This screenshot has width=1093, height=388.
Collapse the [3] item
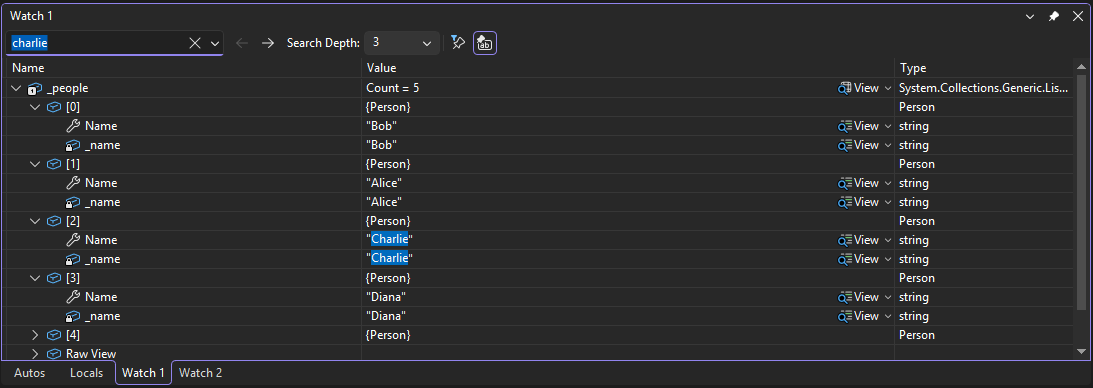tap(34, 278)
